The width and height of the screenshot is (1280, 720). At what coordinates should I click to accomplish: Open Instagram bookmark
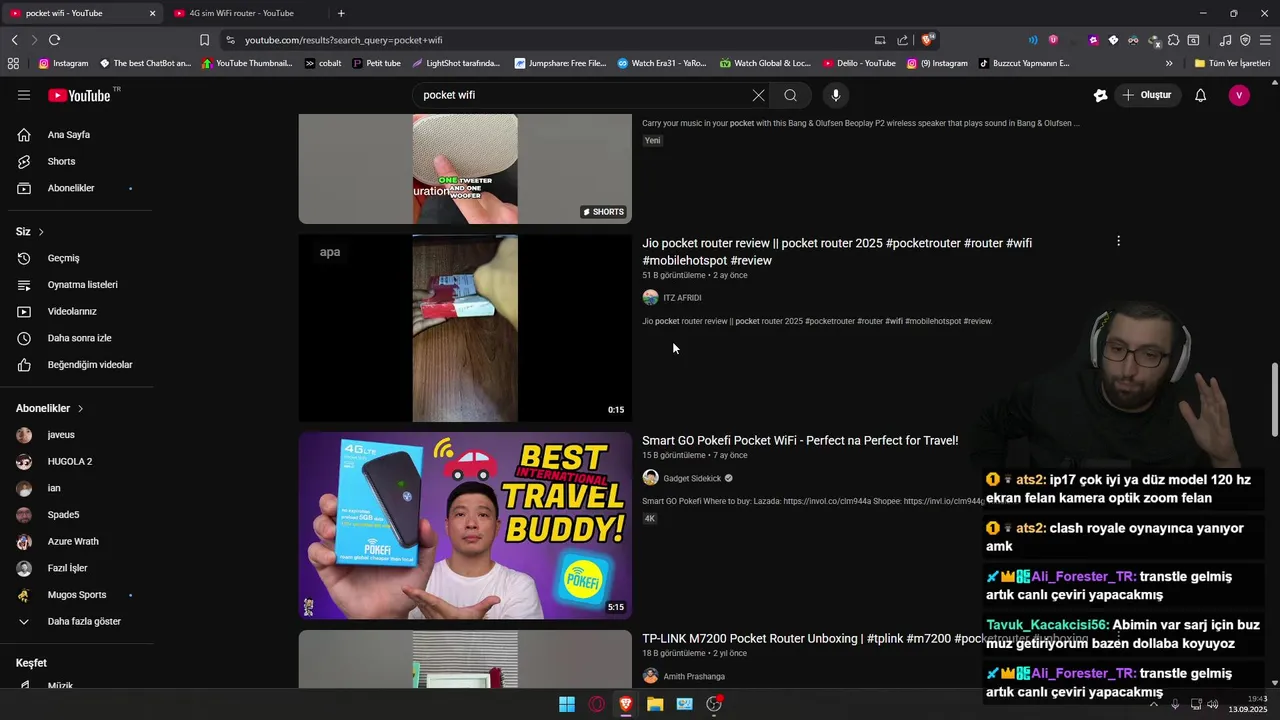point(63,63)
